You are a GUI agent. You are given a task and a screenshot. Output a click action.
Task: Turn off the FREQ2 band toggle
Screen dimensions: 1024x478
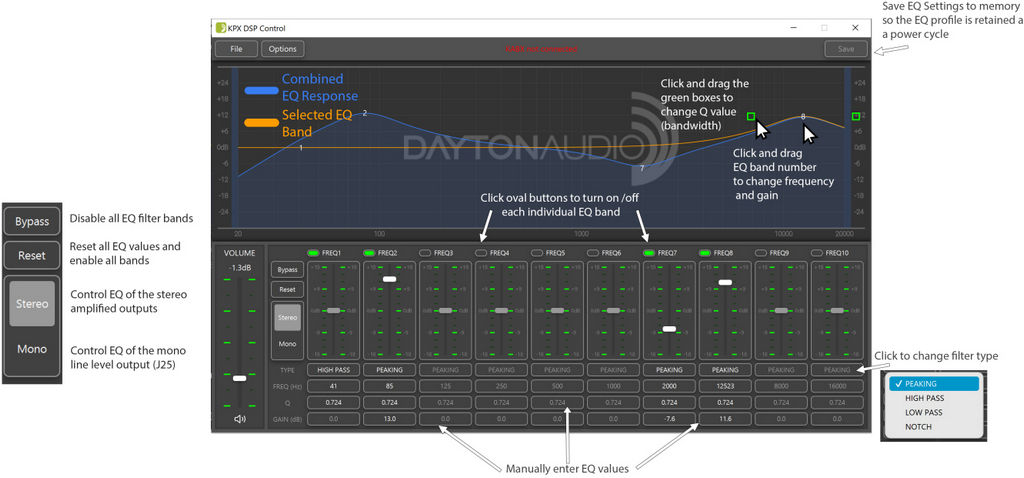(369, 252)
